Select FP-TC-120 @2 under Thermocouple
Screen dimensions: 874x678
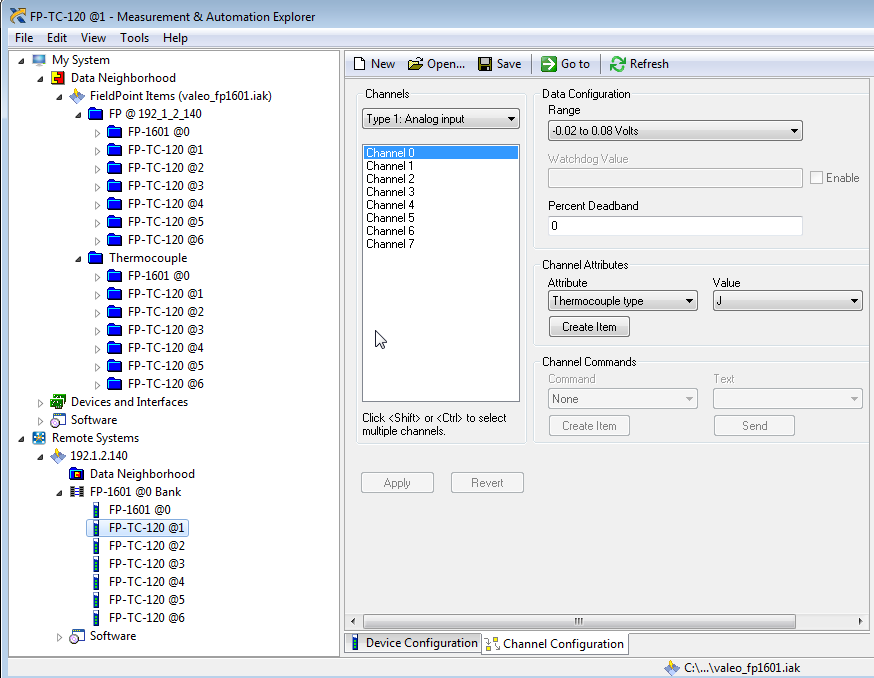pyautogui.click(x=166, y=312)
